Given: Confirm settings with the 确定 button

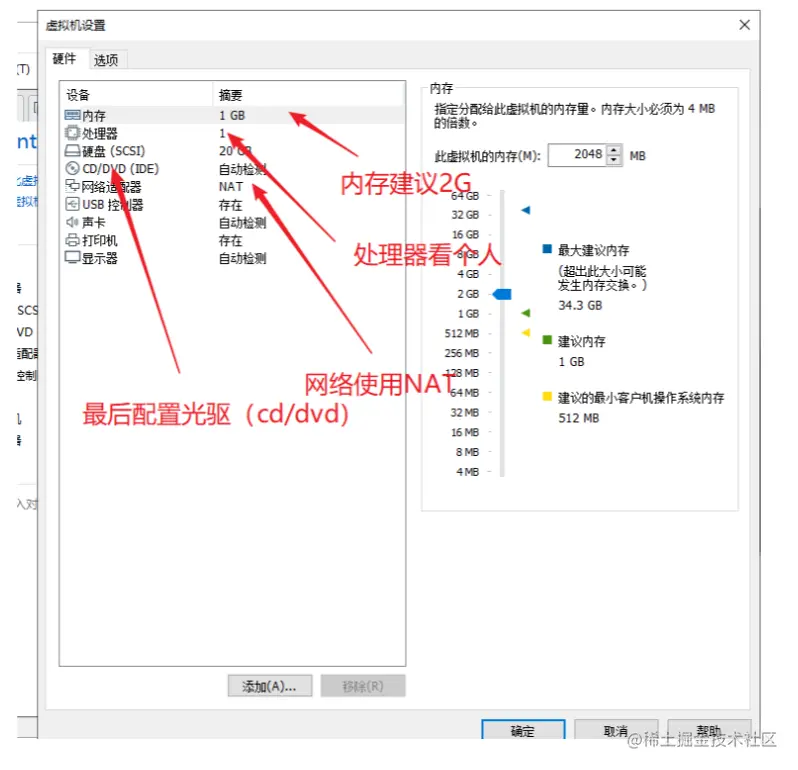Looking at the screenshot, I should 523,731.
